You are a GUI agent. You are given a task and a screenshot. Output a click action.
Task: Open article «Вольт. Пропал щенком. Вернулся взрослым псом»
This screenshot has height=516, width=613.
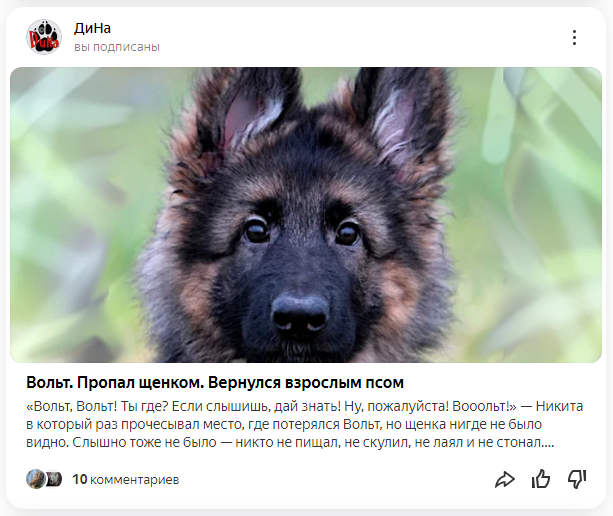(x=215, y=382)
